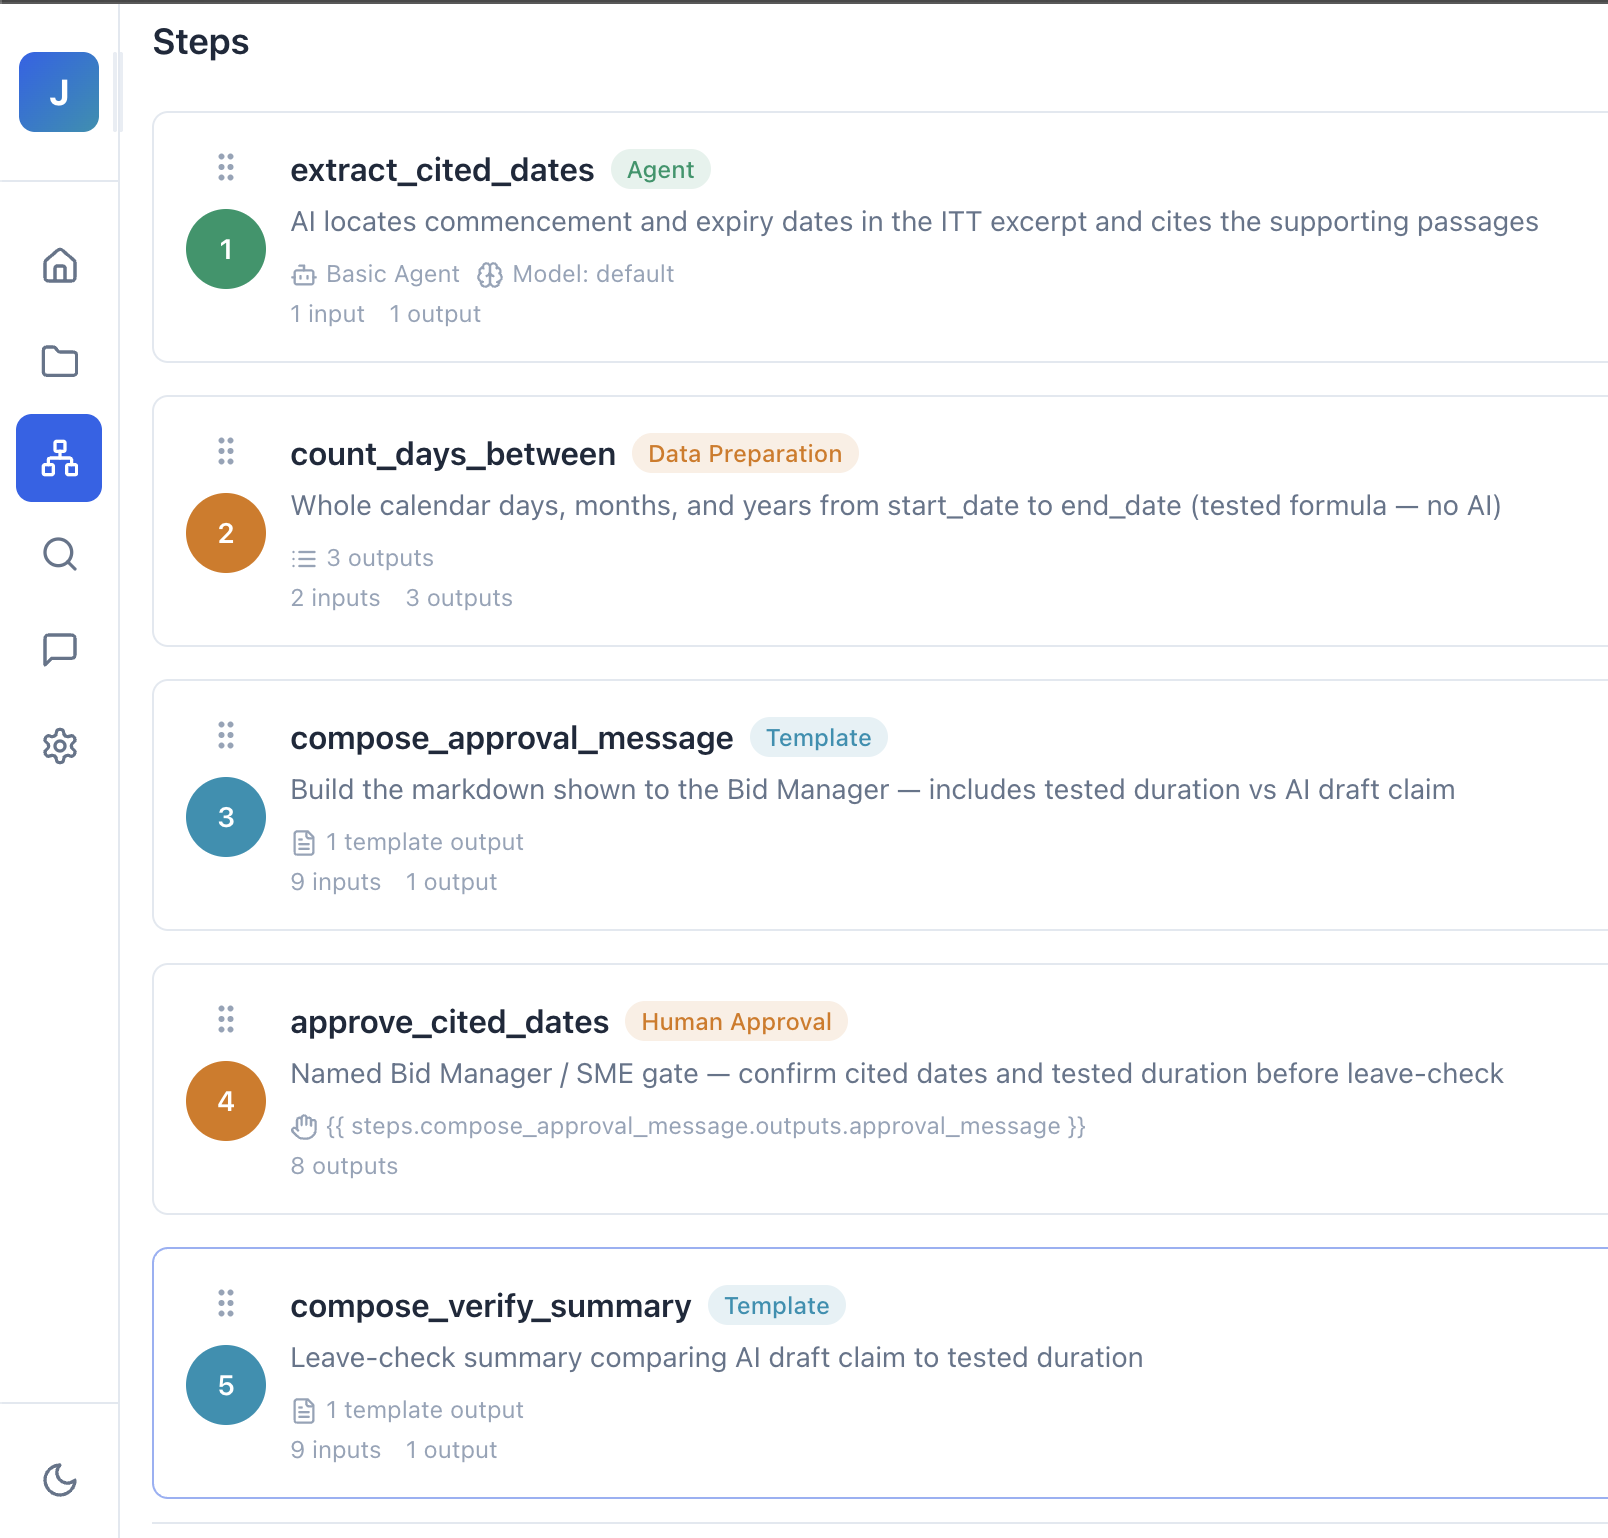Viewport: 1608px width, 1538px height.
Task: Grab the drag handle of extract_cited_dates
Action: (x=226, y=167)
